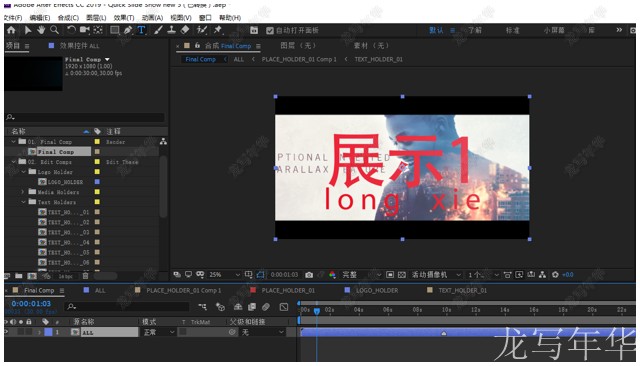Image resolution: width=640 pixels, height=366 pixels.
Task: Click the draft 3D icon in timeline
Action: coord(220,306)
